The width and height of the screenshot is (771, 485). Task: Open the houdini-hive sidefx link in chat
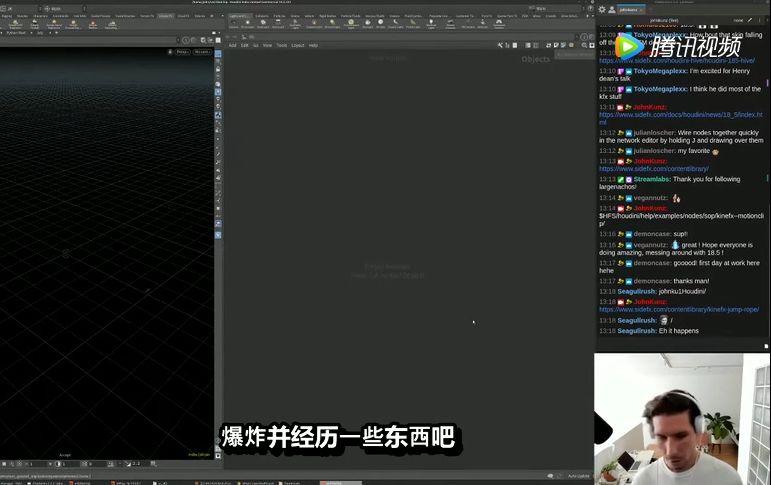pyautogui.click(x=677, y=61)
